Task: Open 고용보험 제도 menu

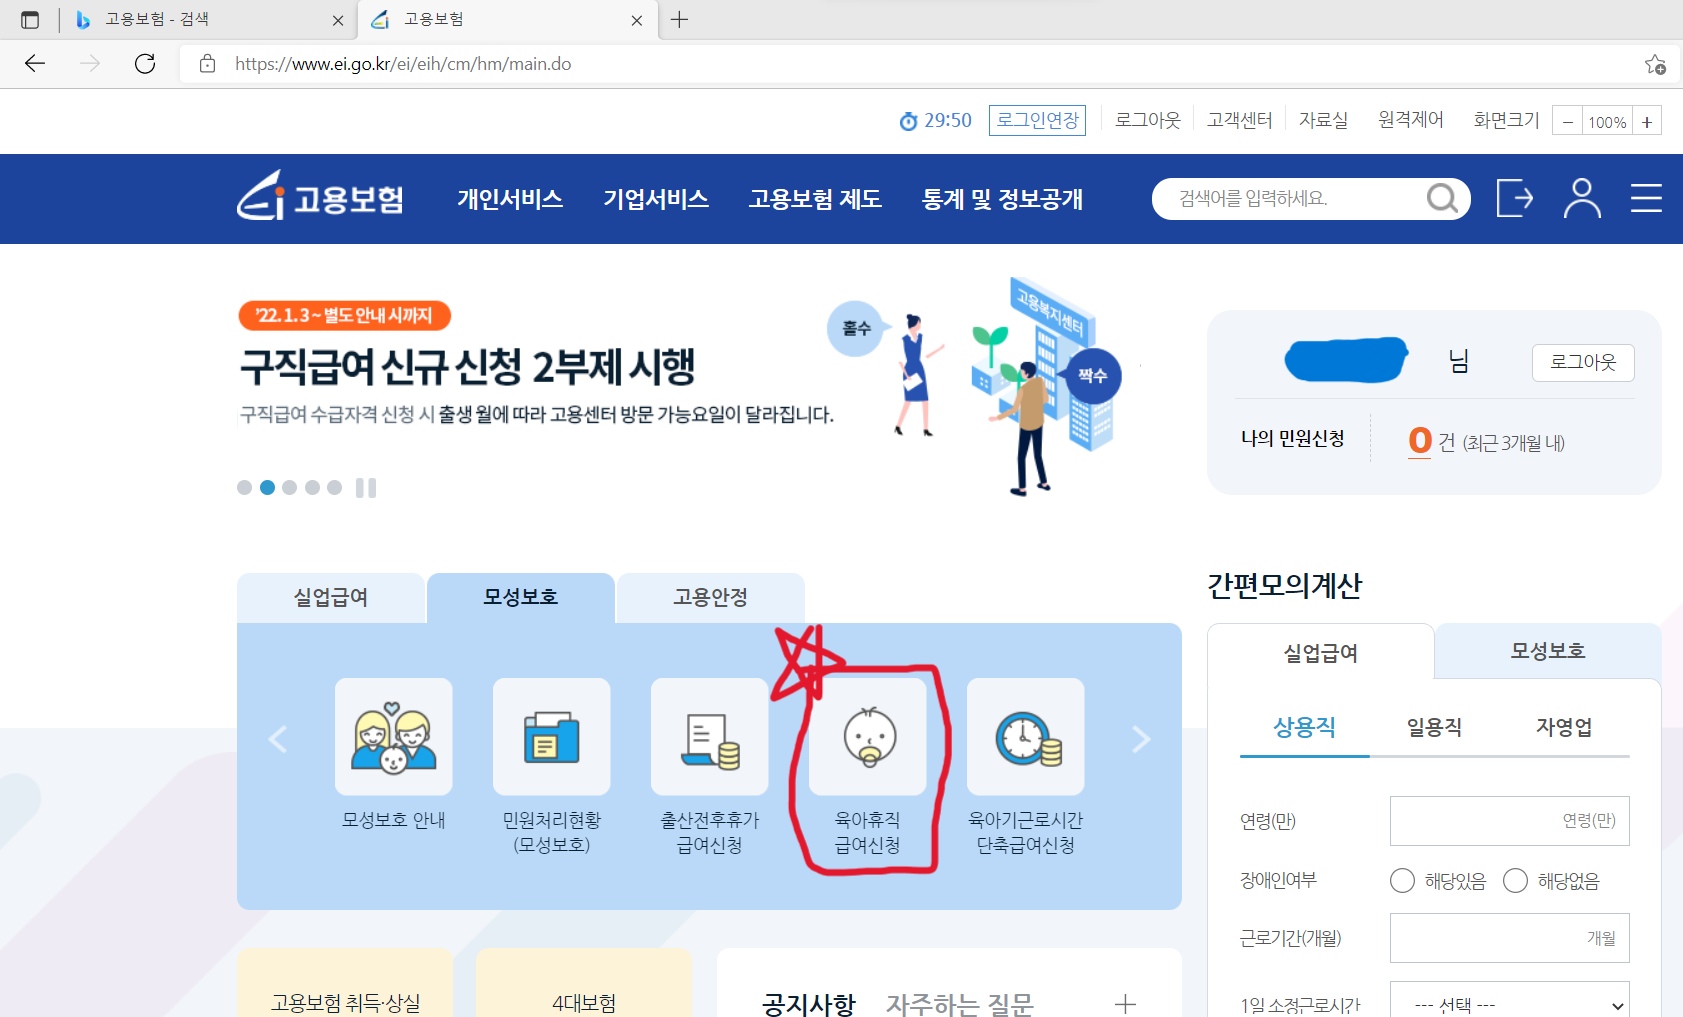Action: click(815, 199)
